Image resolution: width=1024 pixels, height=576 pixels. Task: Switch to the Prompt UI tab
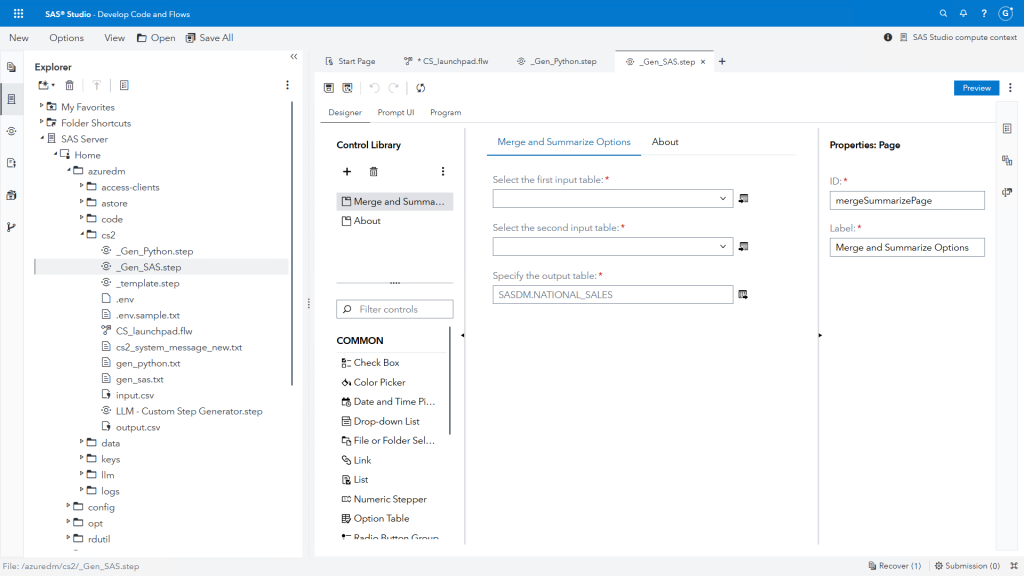(395, 113)
